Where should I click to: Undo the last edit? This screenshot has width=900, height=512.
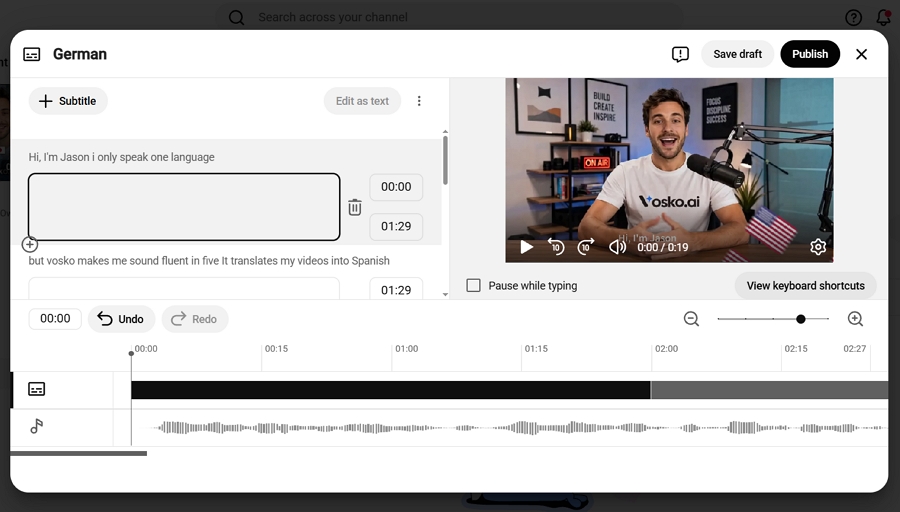(x=121, y=319)
